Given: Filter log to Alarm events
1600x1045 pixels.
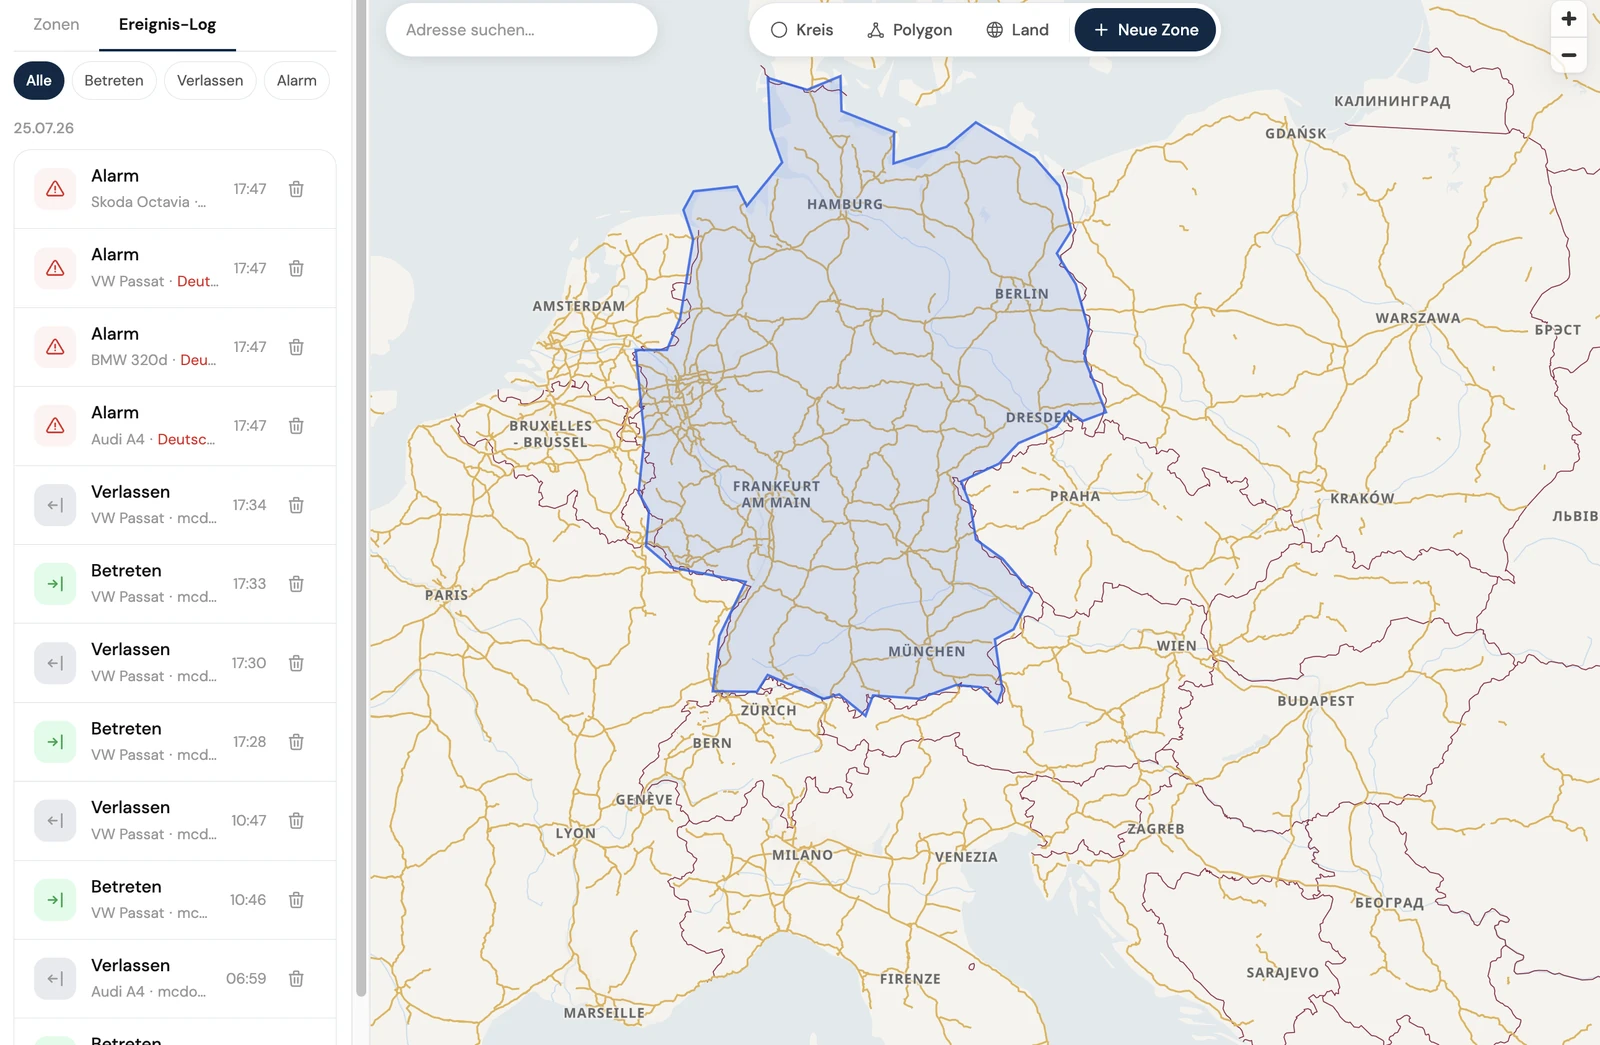Looking at the screenshot, I should coord(297,81).
